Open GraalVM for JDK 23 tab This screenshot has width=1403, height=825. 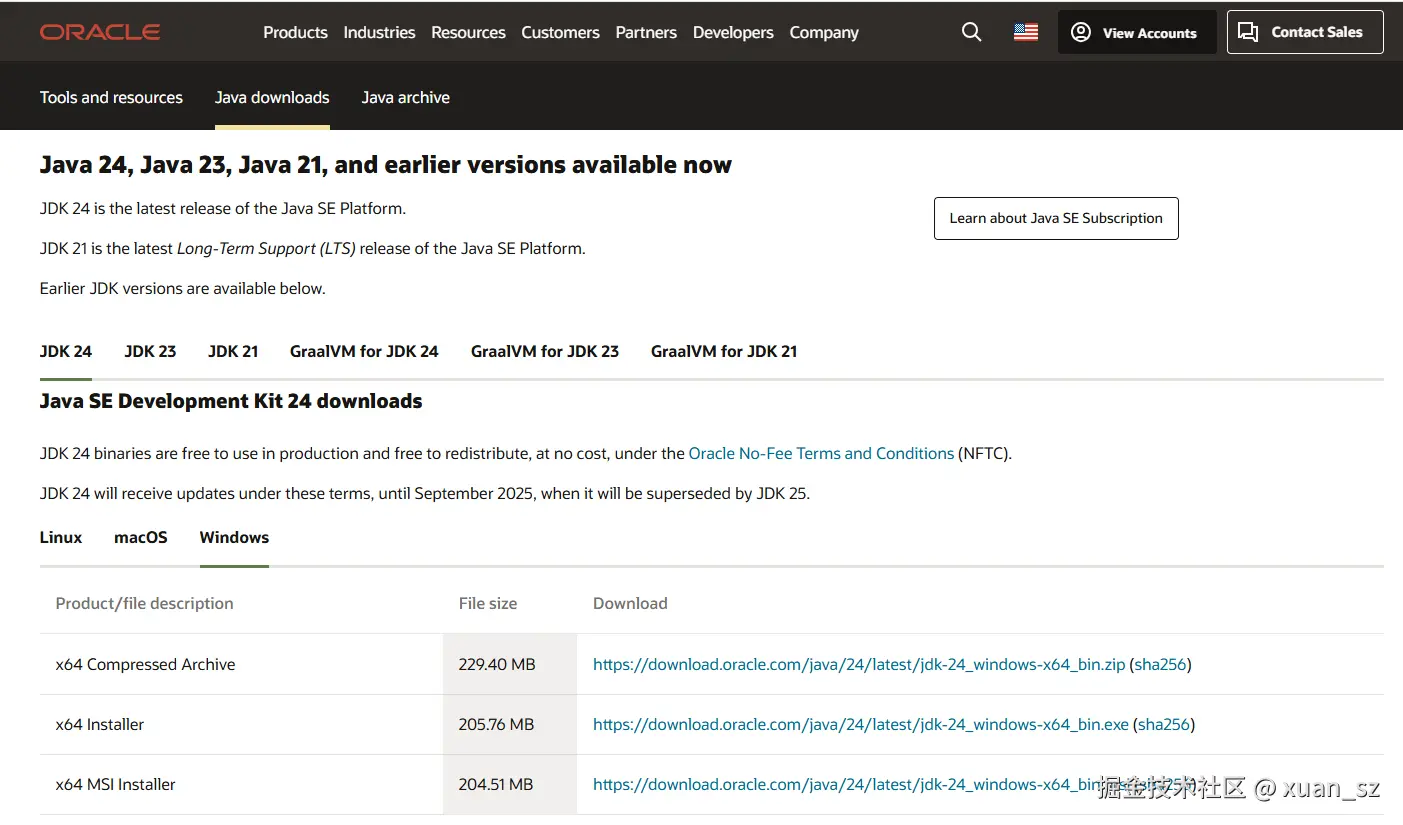(545, 351)
